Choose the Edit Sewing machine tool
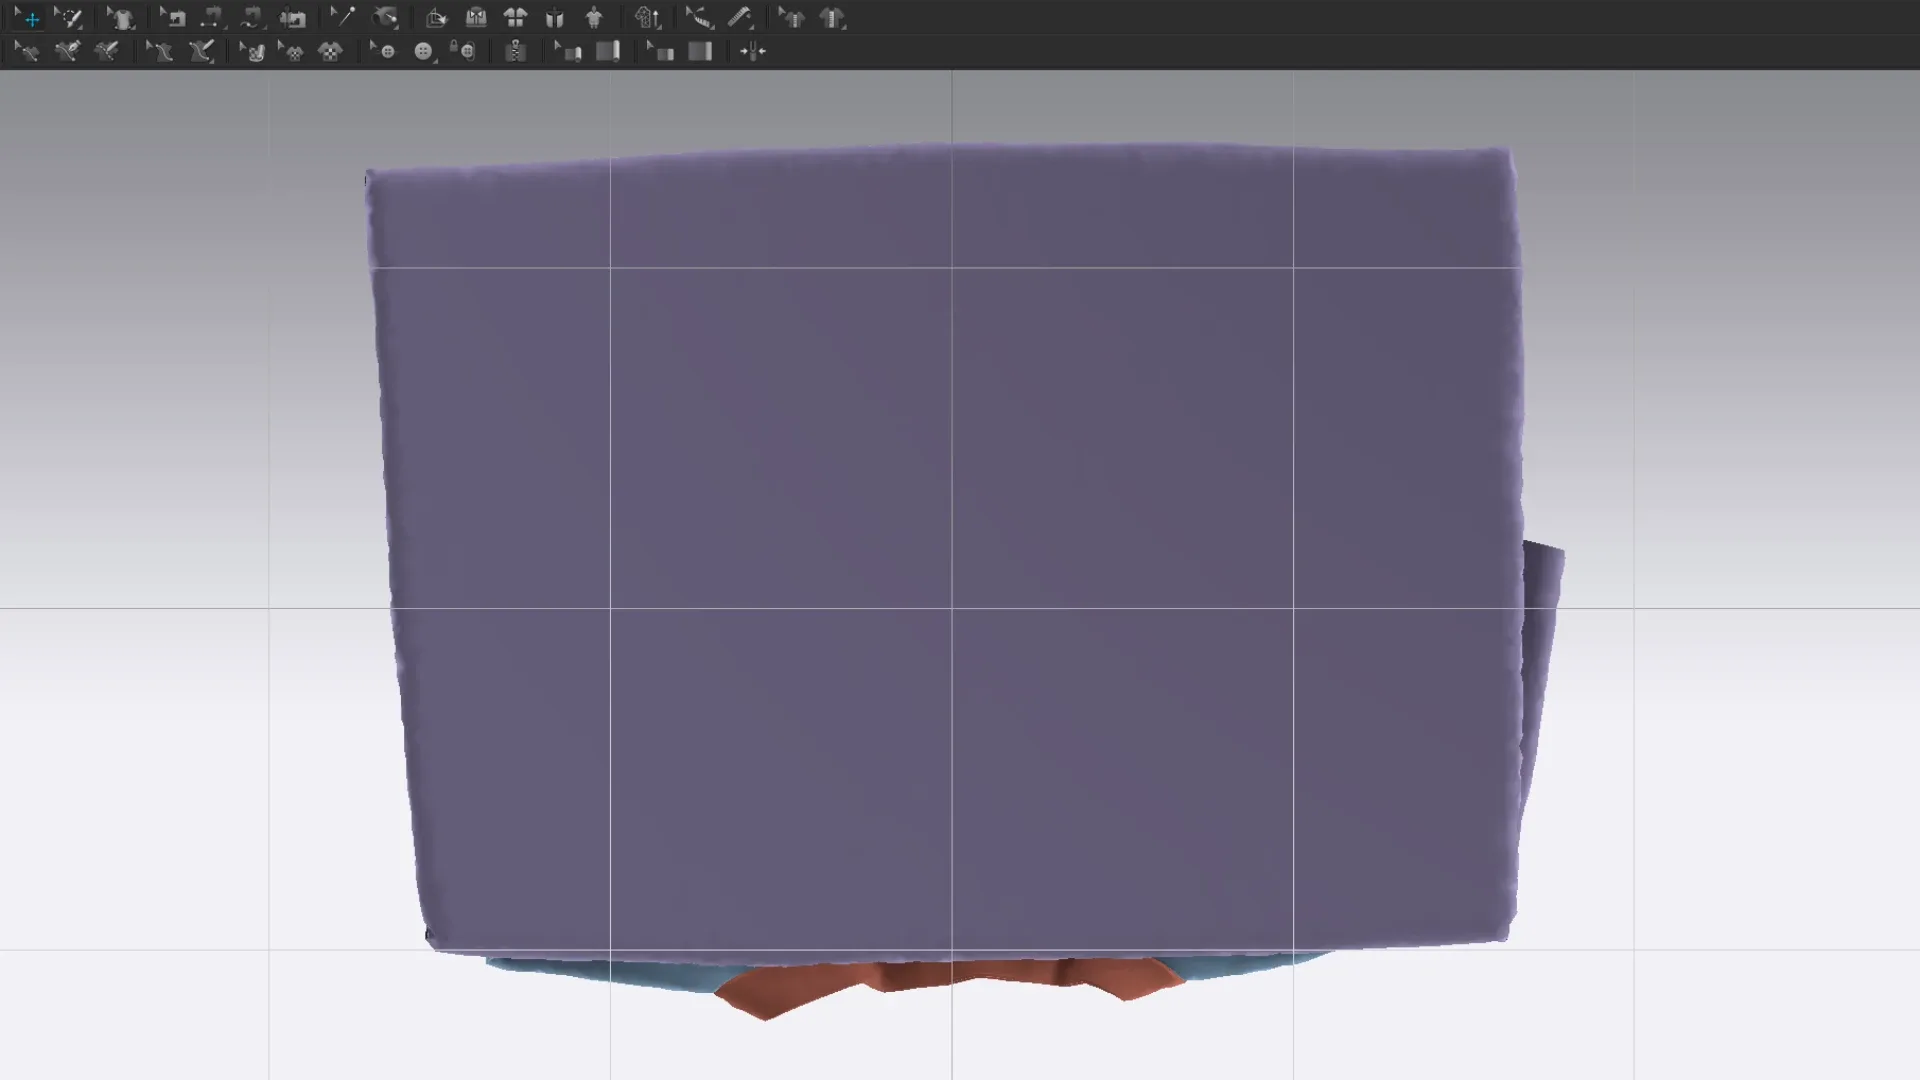The width and height of the screenshot is (1920, 1080). pyautogui.click(x=173, y=18)
